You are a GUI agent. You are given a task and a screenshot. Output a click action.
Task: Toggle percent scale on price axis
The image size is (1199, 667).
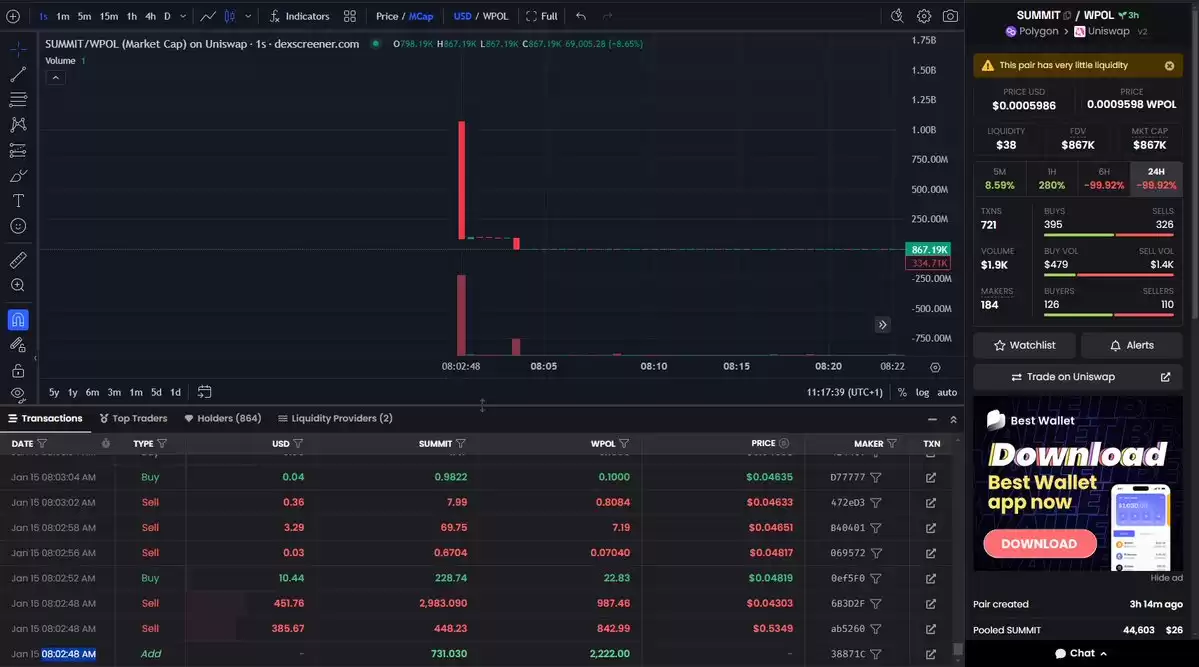coord(902,392)
